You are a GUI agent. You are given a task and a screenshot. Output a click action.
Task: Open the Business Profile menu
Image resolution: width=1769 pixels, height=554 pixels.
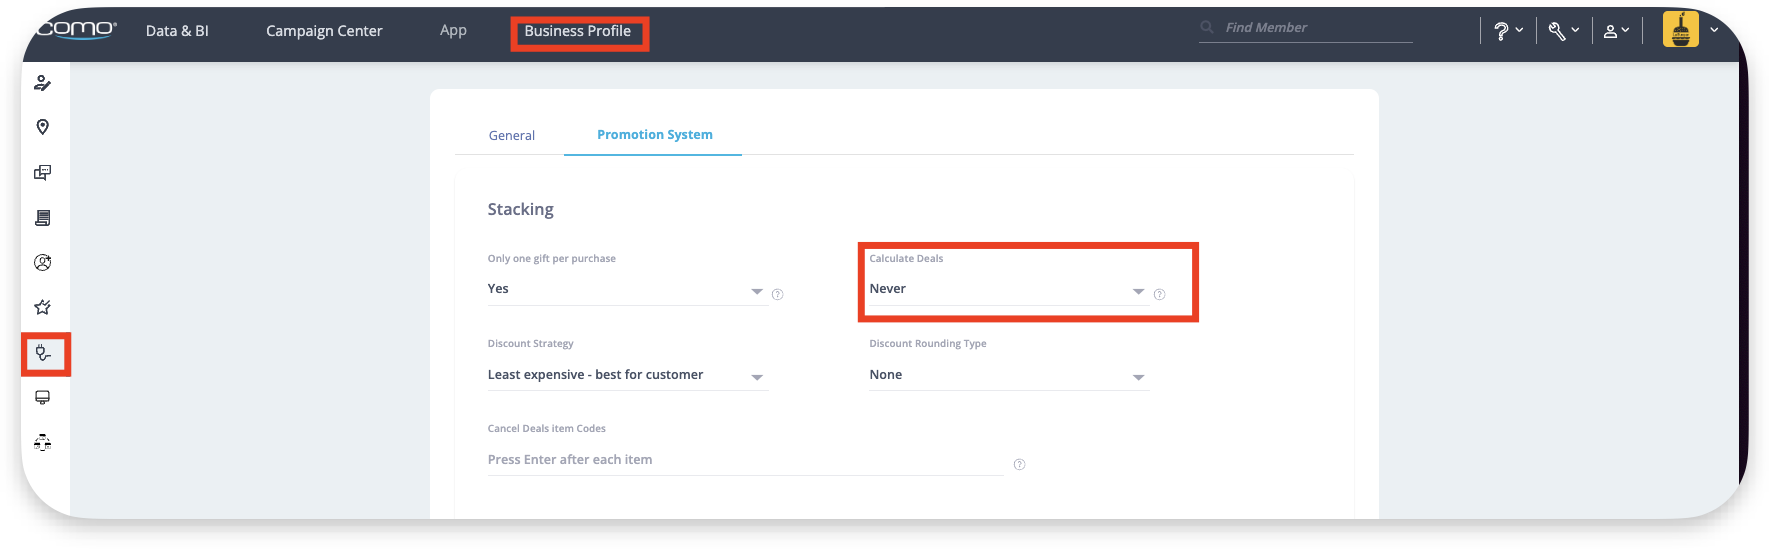point(578,31)
